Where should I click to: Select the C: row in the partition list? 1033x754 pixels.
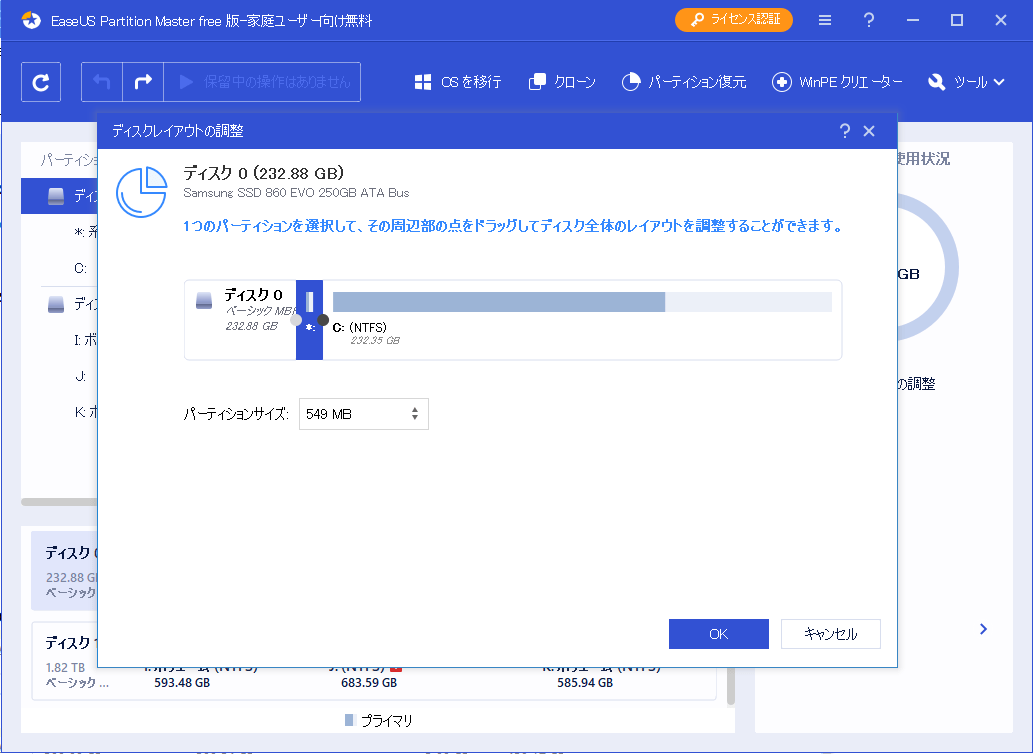(59, 268)
